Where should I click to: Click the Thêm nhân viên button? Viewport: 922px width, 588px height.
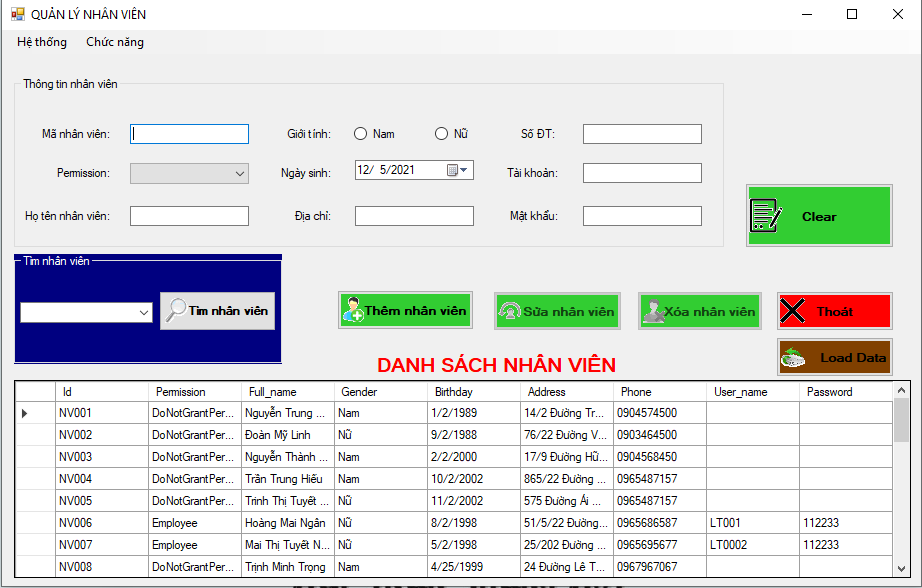tap(405, 310)
